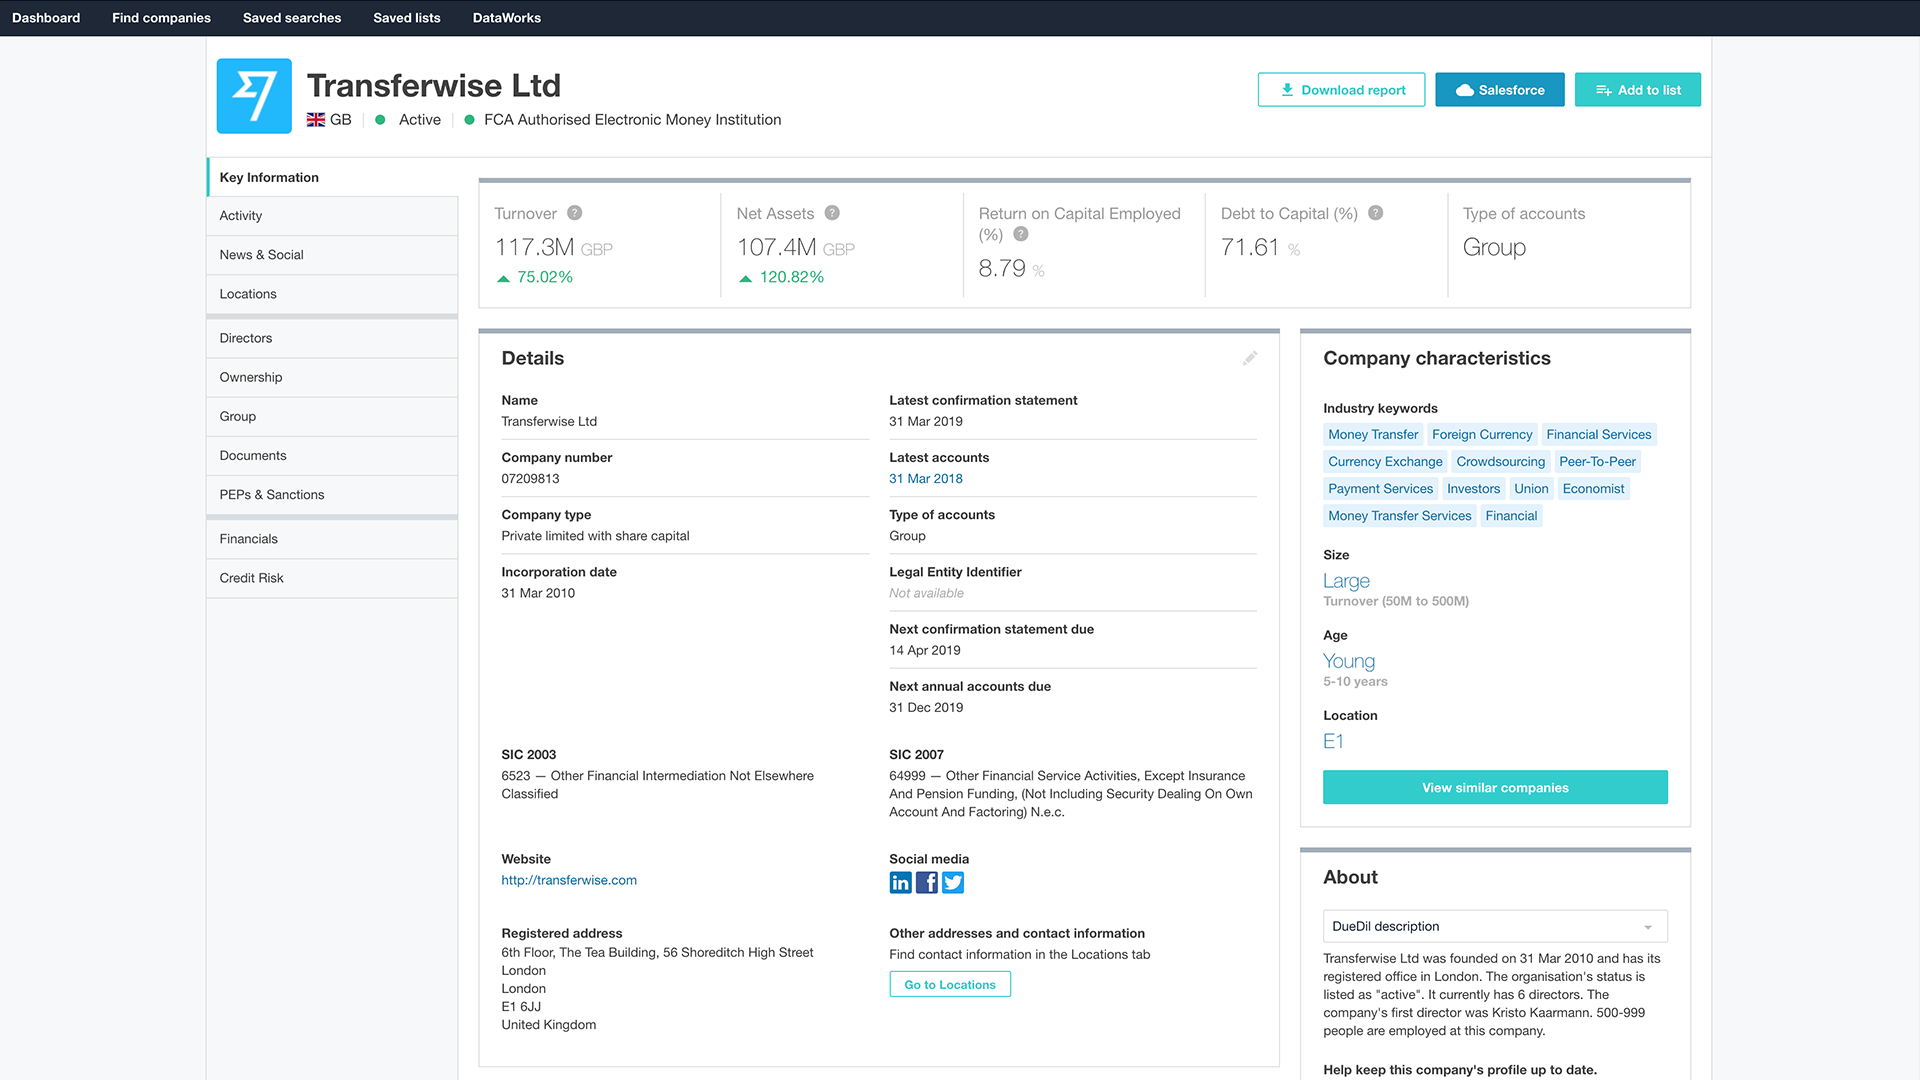Viewport: 1920px width, 1080px height.
Task: Open Saved searches in top navigation
Action: pos(292,18)
